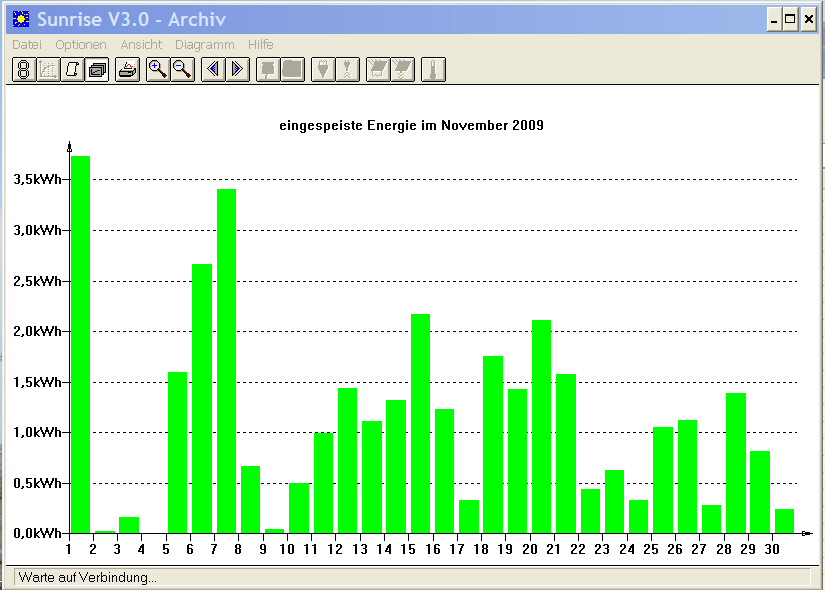Open the scroll log icon
The width and height of the screenshot is (825, 590).
[x=73, y=69]
